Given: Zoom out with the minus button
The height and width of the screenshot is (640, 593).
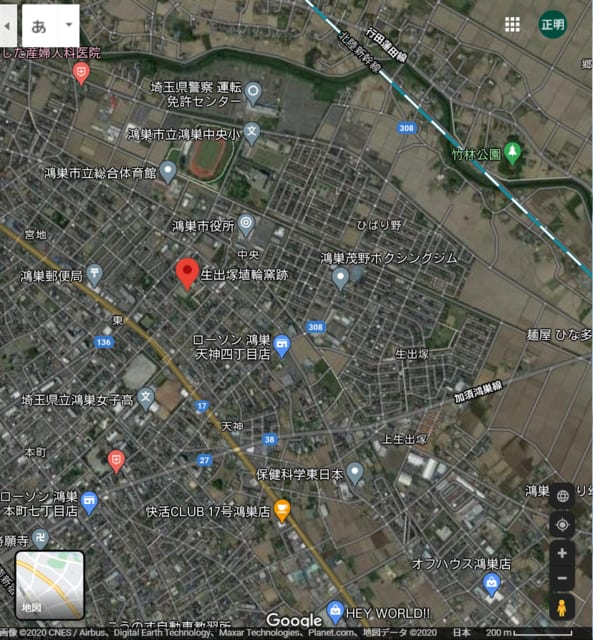Looking at the screenshot, I should tap(562, 578).
